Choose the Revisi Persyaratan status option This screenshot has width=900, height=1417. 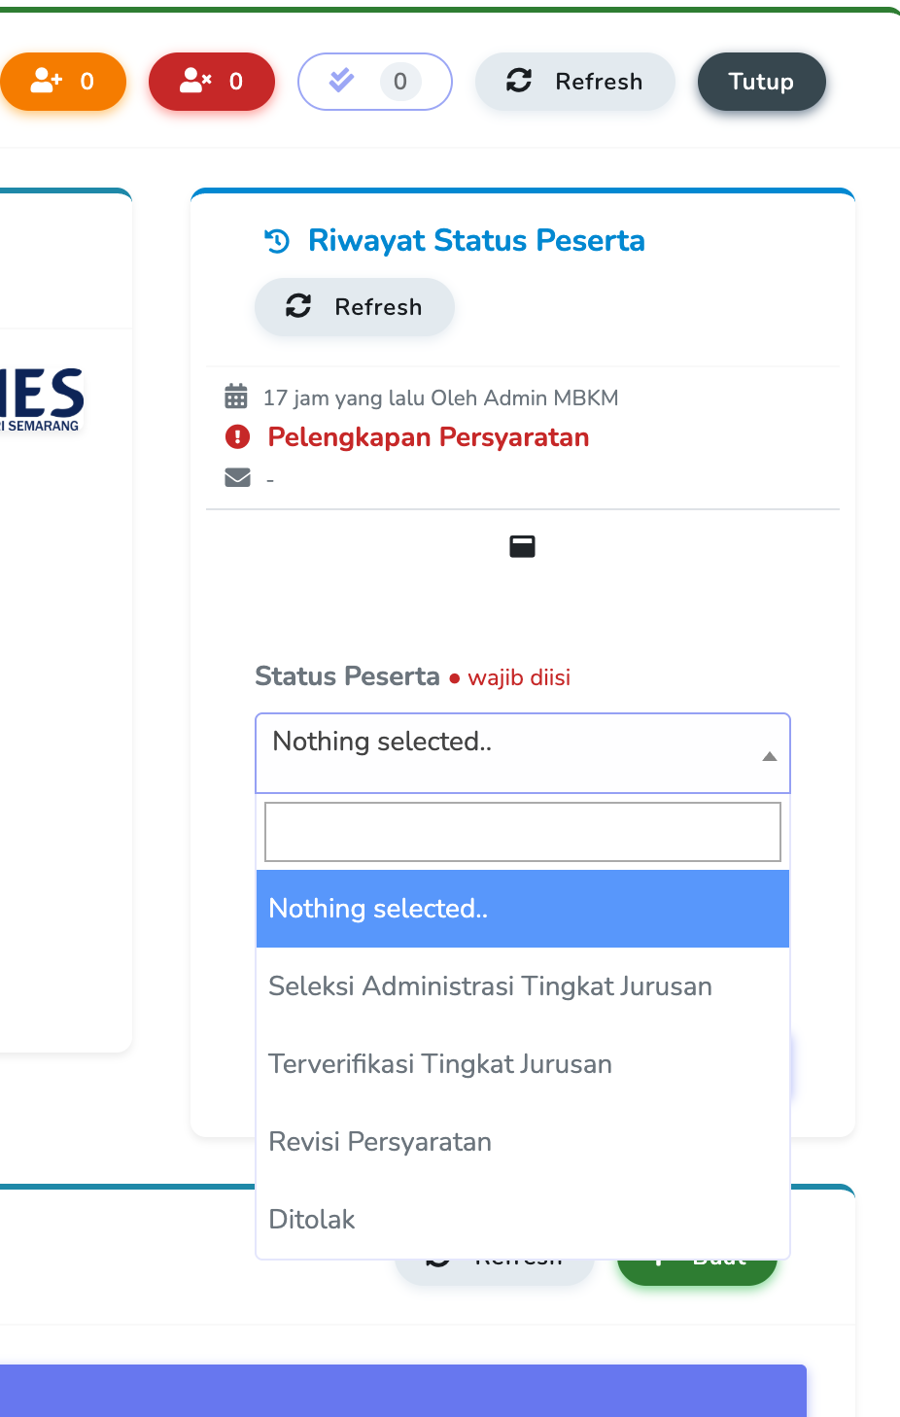(x=380, y=1142)
